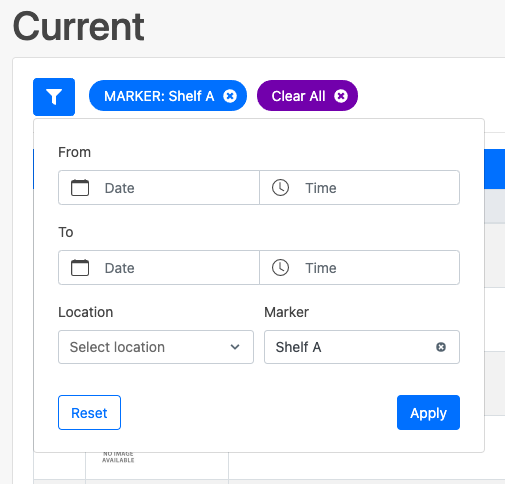The height and width of the screenshot is (484, 505).
Task: Click the Reset button
Action: click(x=89, y=413)
